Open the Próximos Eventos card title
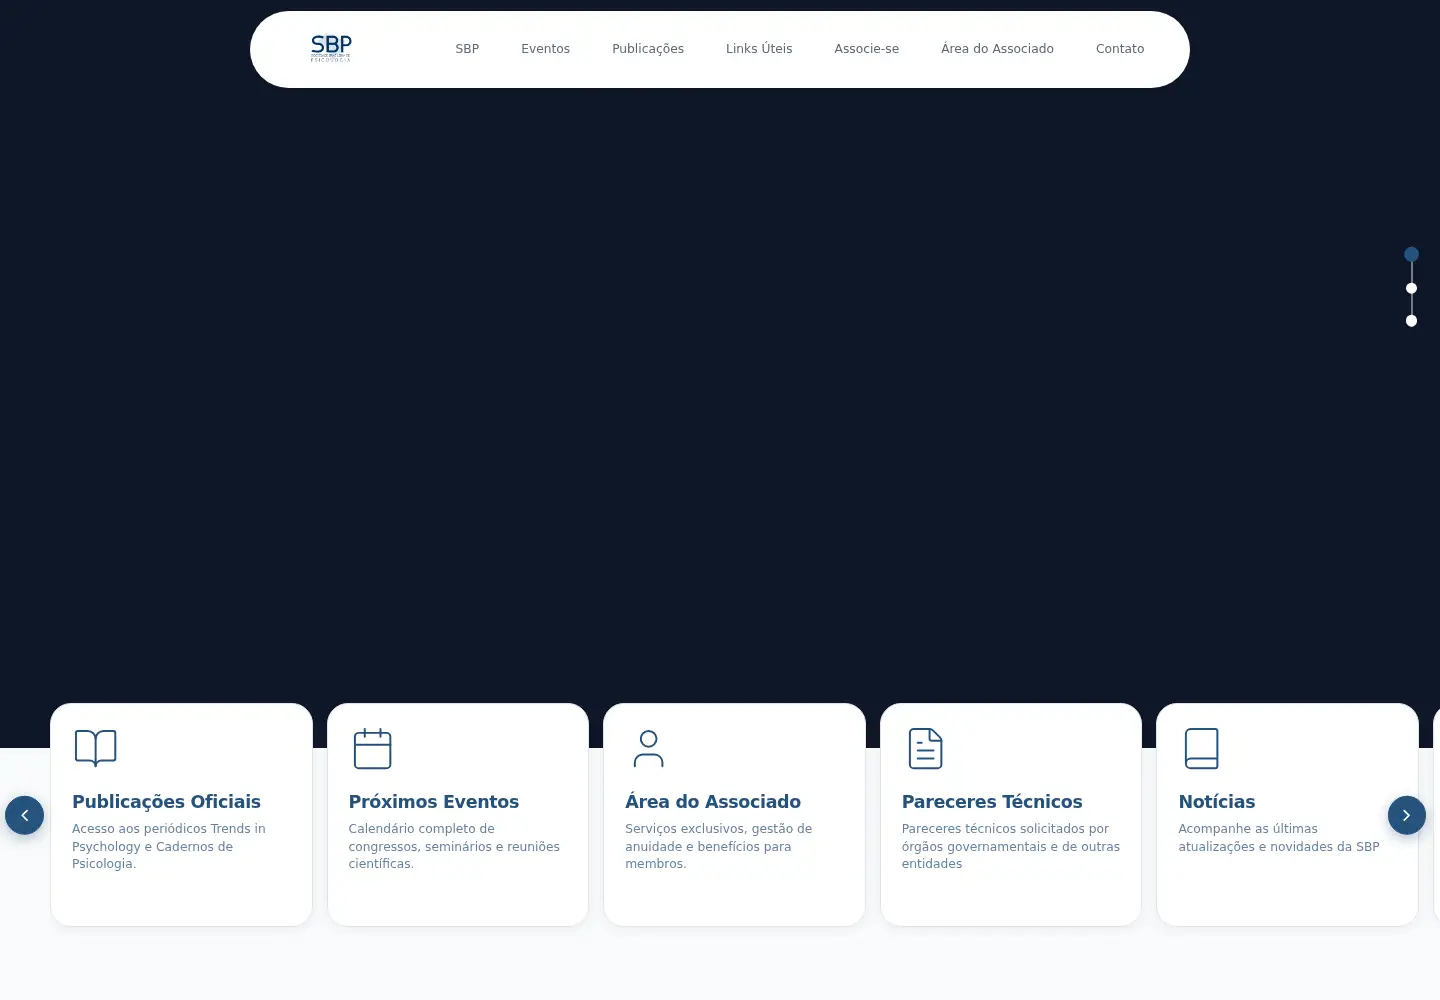The image size is (1440, 1000). [x=433, y=801]
